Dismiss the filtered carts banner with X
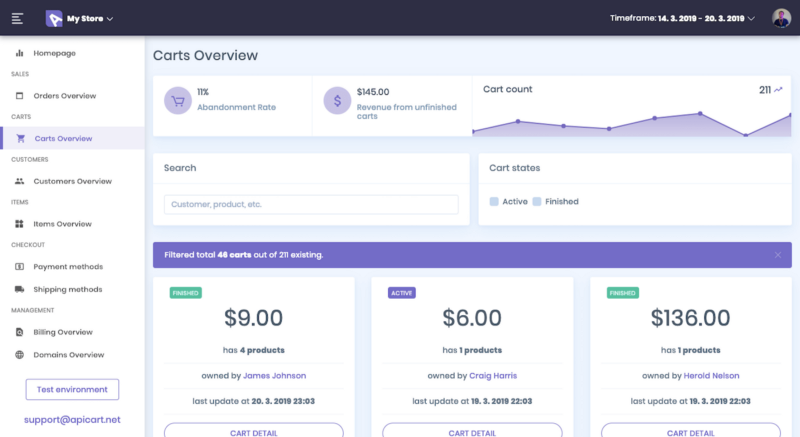 (x=778, y=255)
